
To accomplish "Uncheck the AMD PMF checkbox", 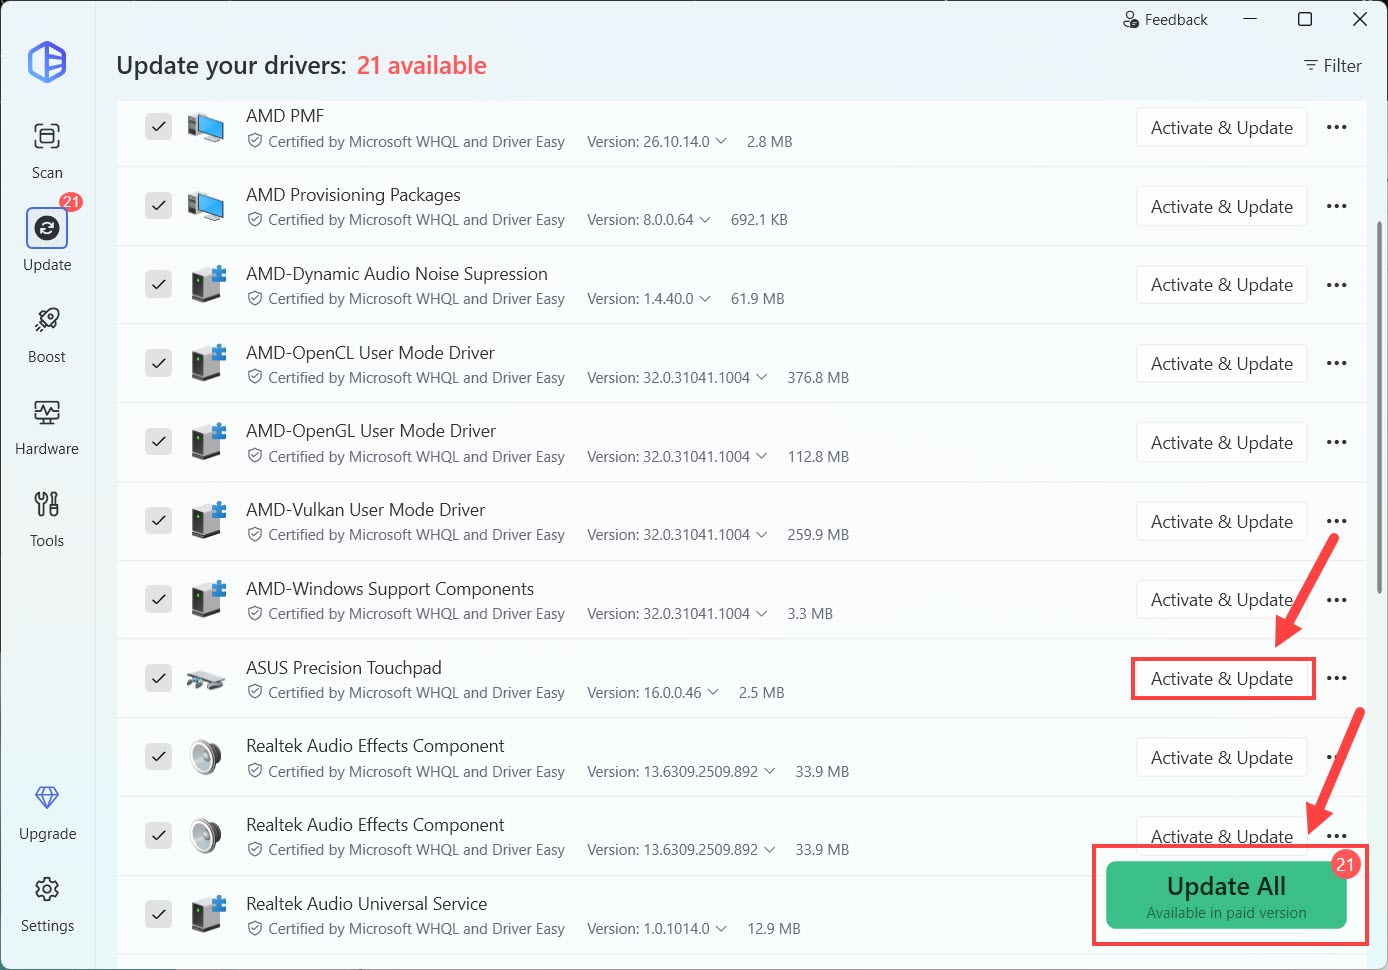I will [159, 127].
